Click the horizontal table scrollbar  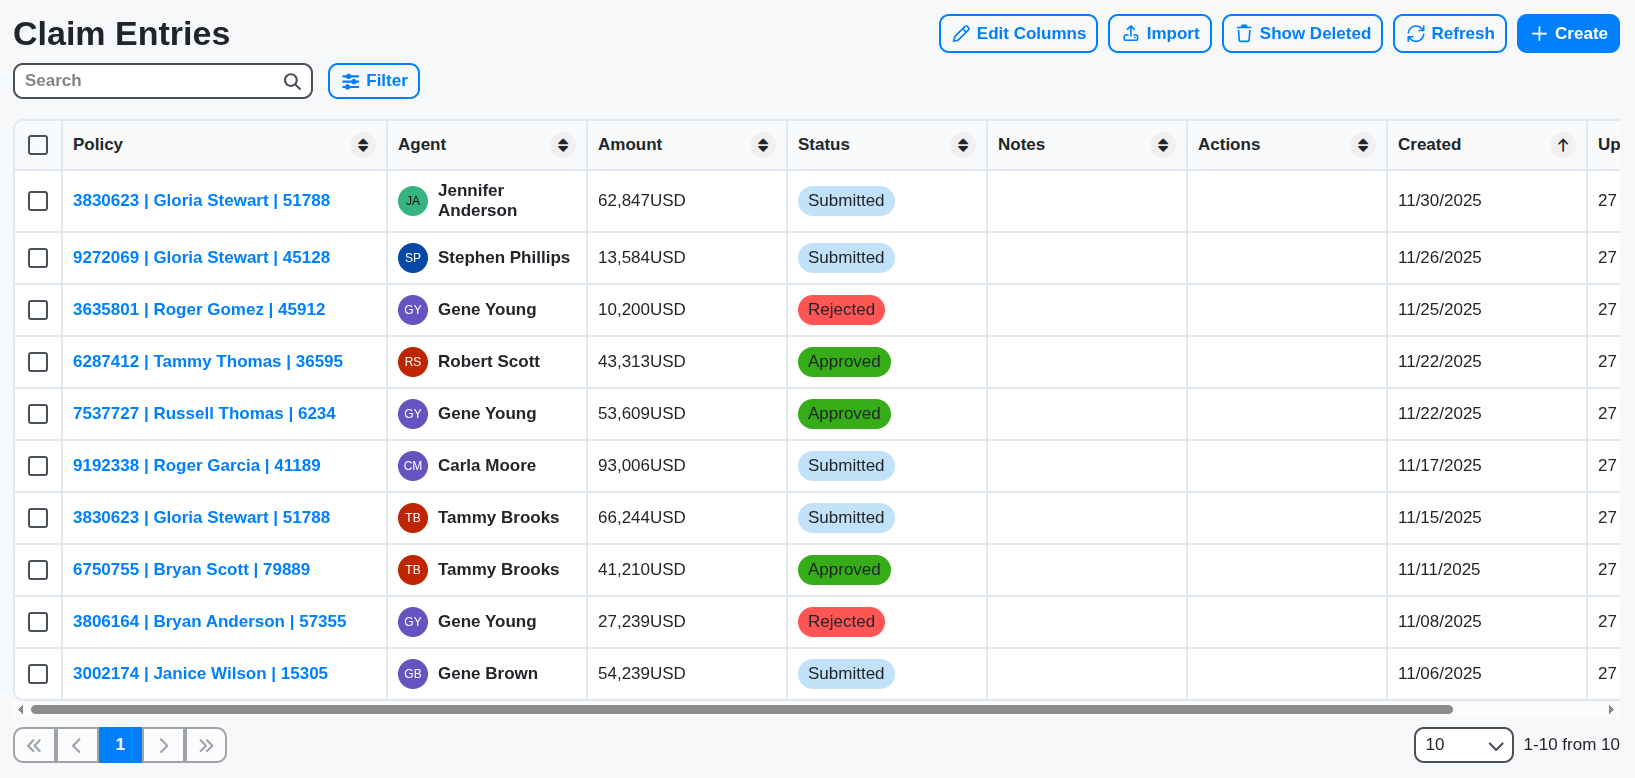pyautogui.click(x=741, y=710)
